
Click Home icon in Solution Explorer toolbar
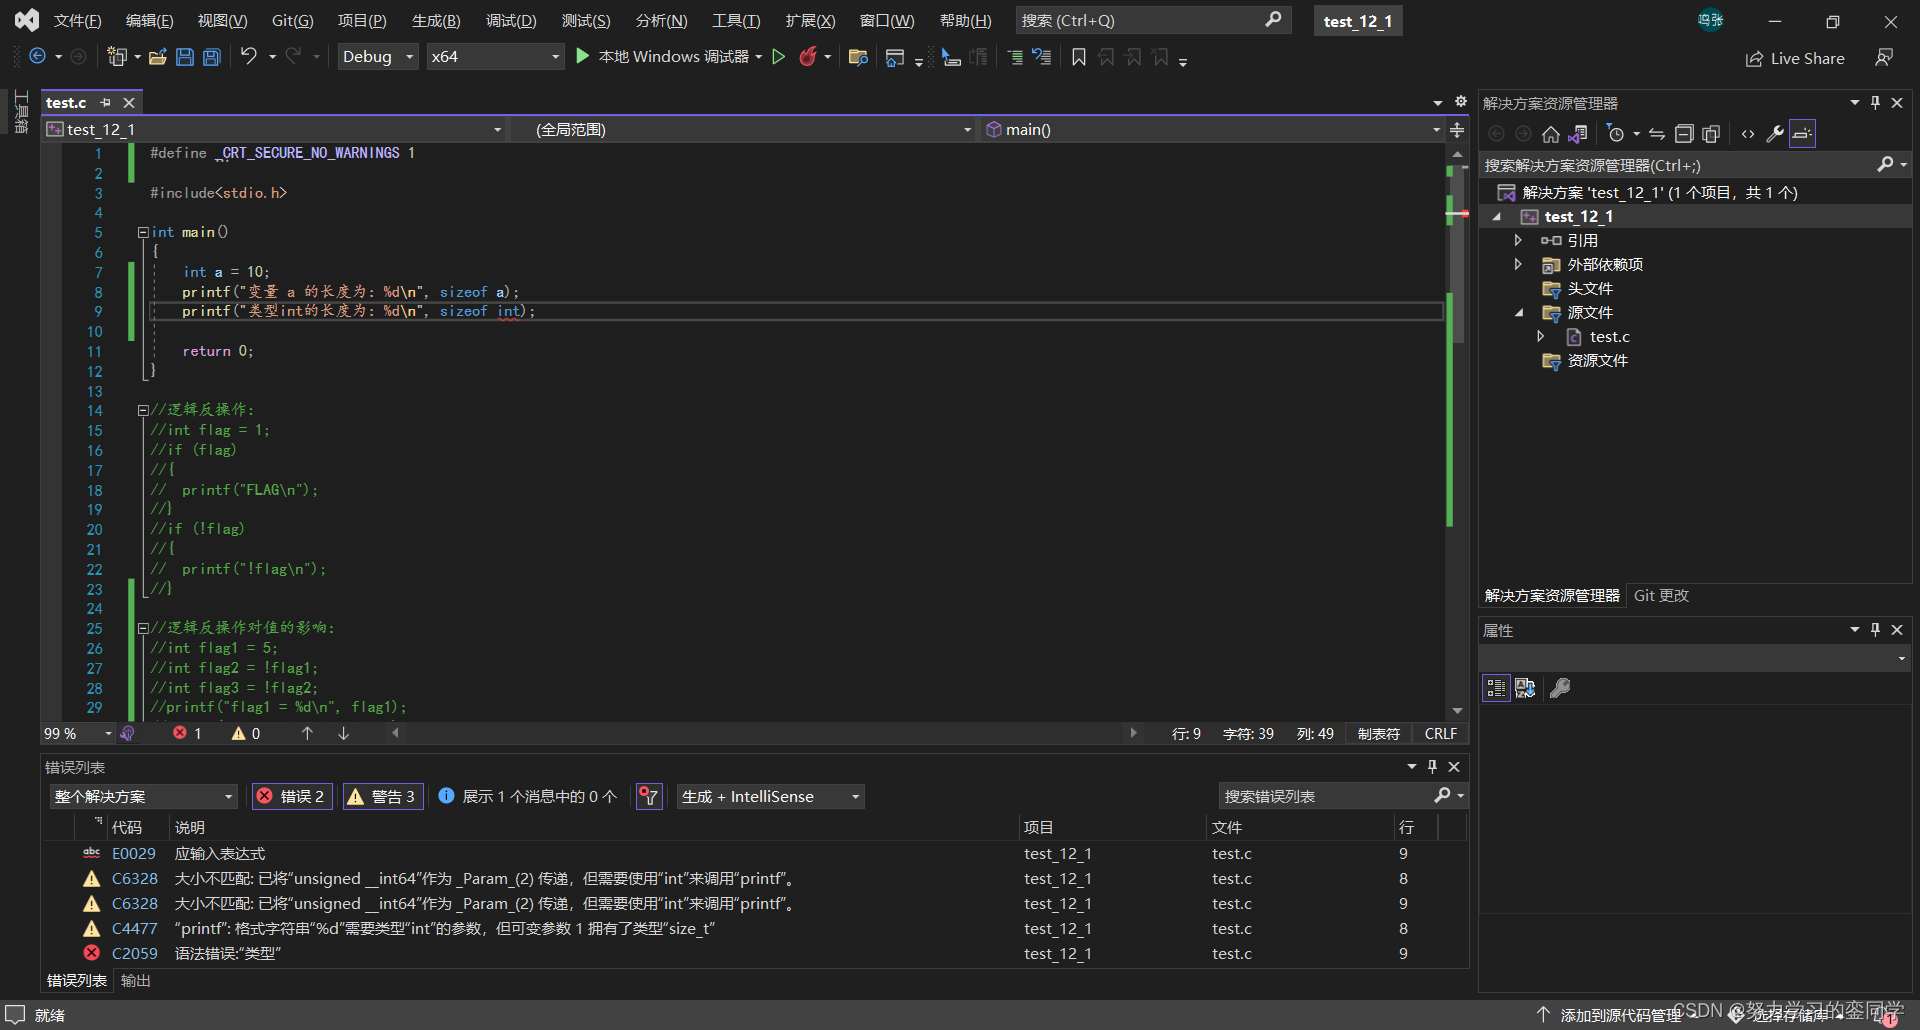1550,134
